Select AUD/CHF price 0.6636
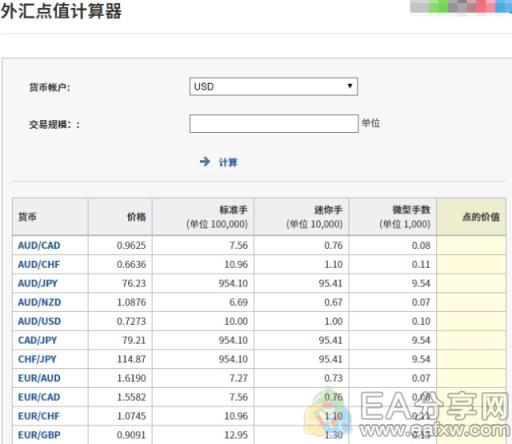 131,264
